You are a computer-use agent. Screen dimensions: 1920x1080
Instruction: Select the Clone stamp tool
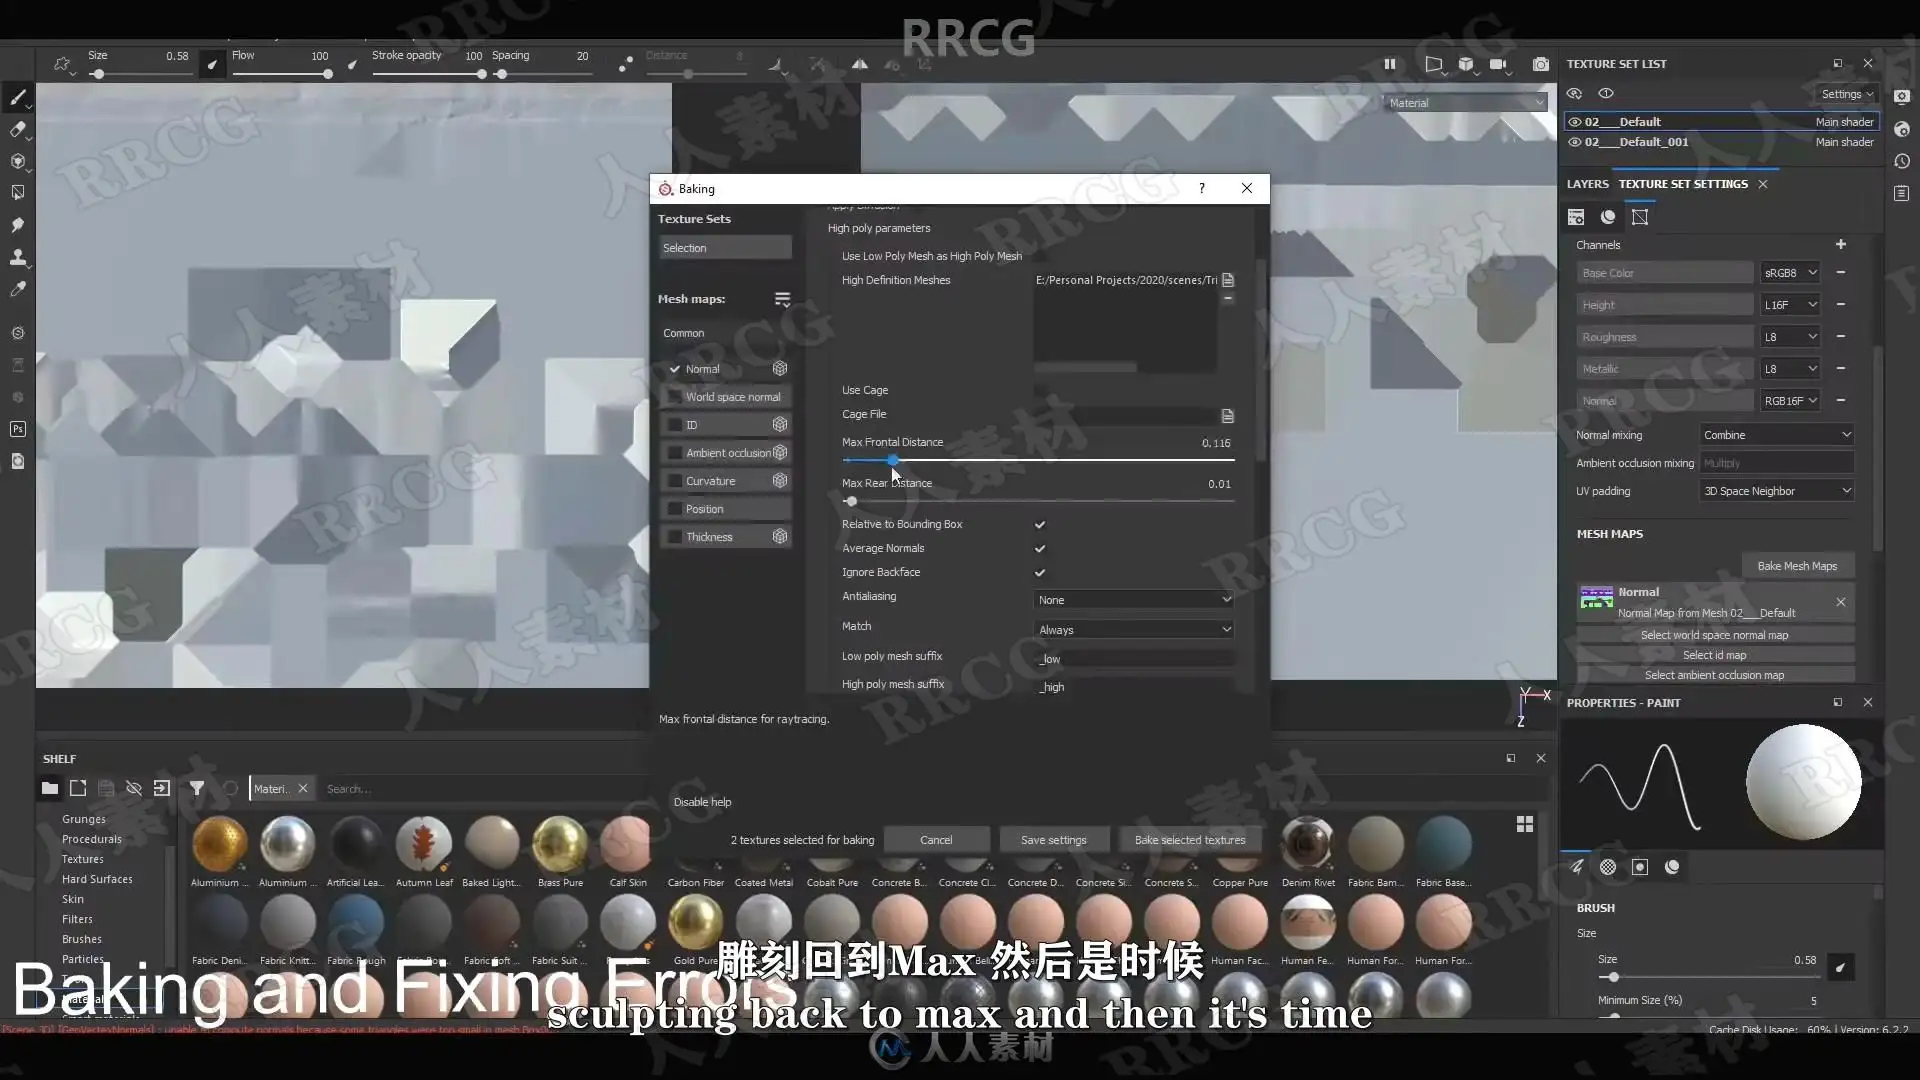pyautogui.click(x=17, y=257)
